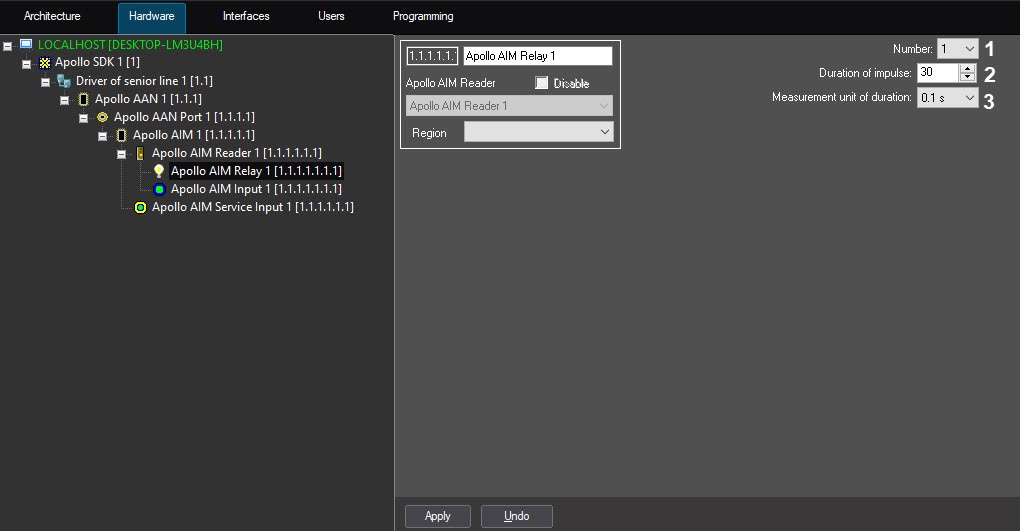The height and width of the screenshot is (531, 1020).
Task: Open the Region dropdown
Action: (x=539, y=132)
